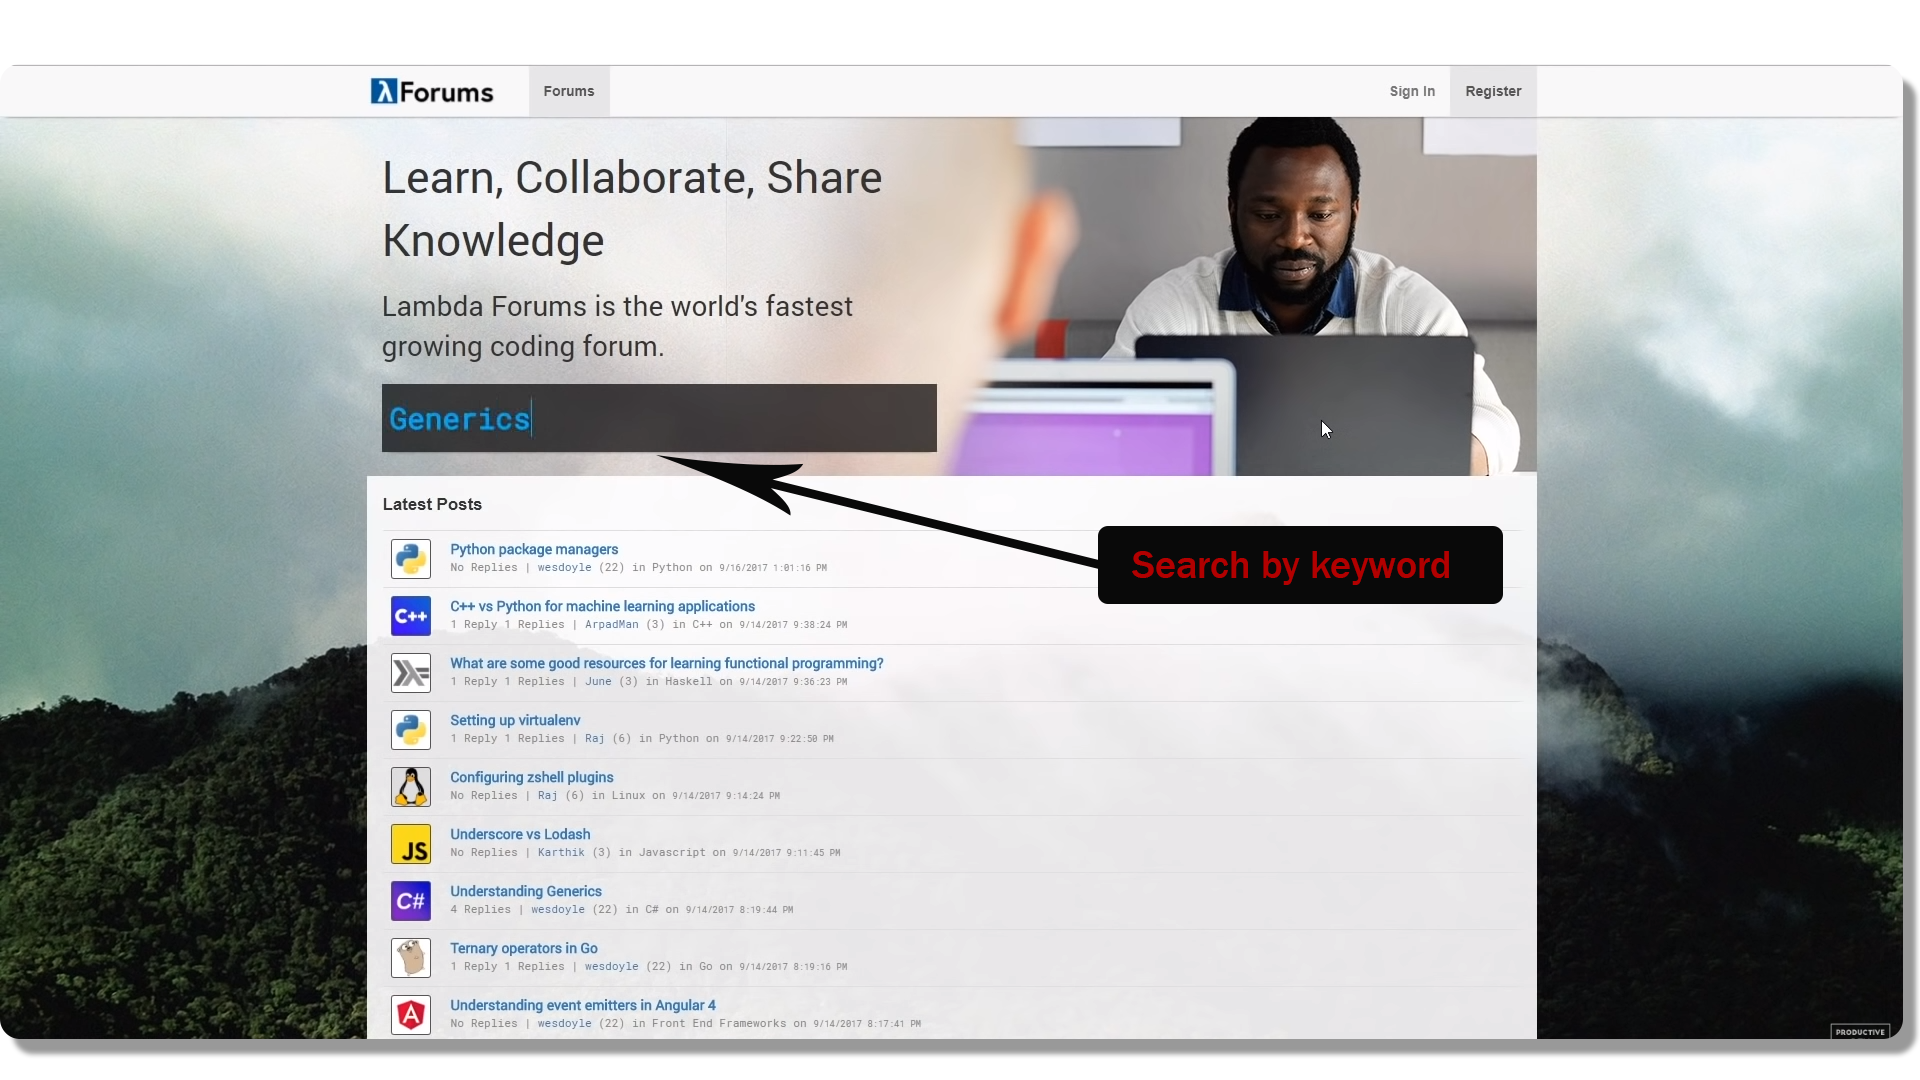Open wesdoyle profile under Python package managers

[x=564, y=568]
